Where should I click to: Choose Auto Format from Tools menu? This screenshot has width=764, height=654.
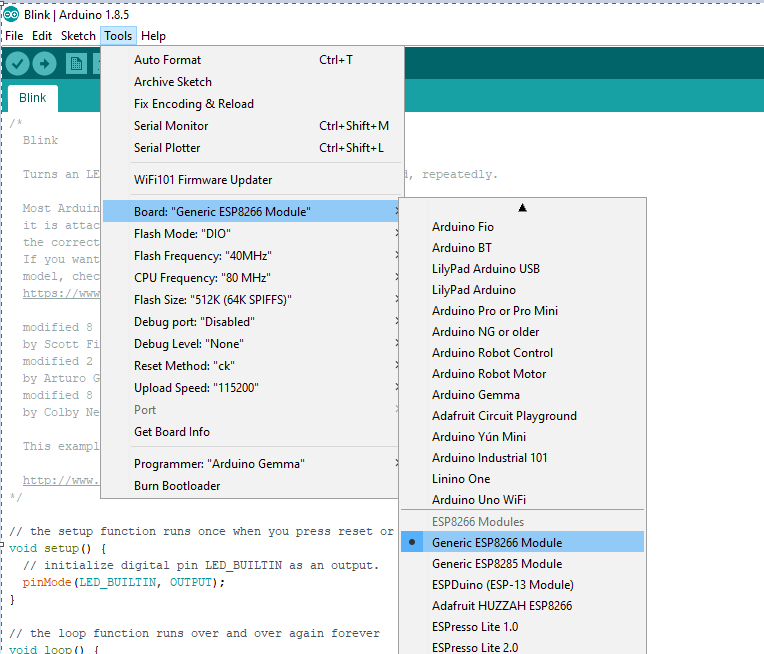pos(252,60)
